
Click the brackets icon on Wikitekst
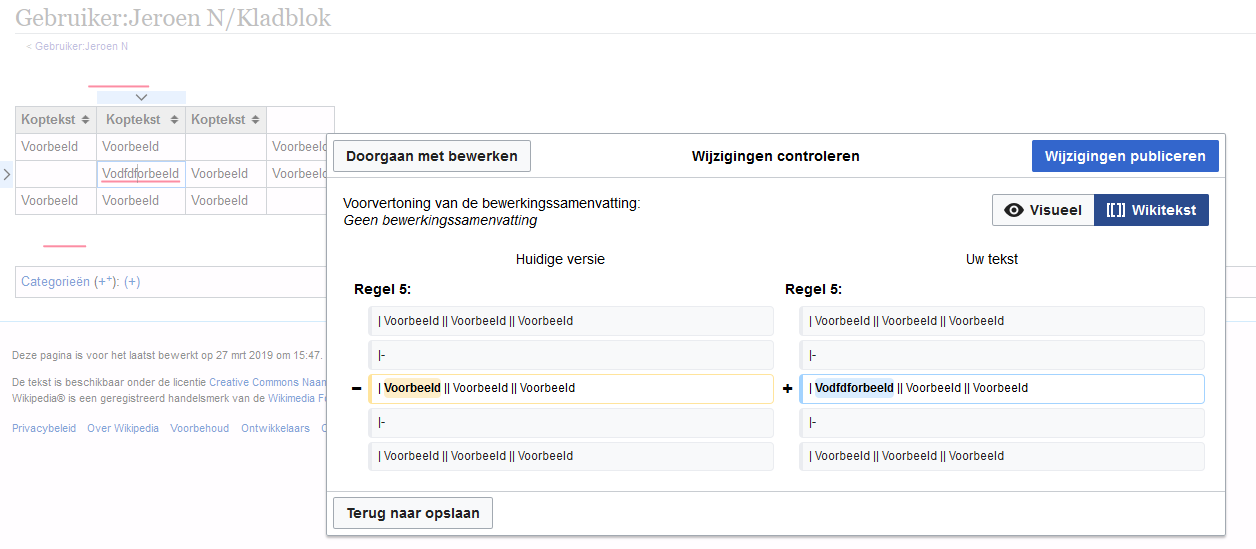coord(1116,210)
